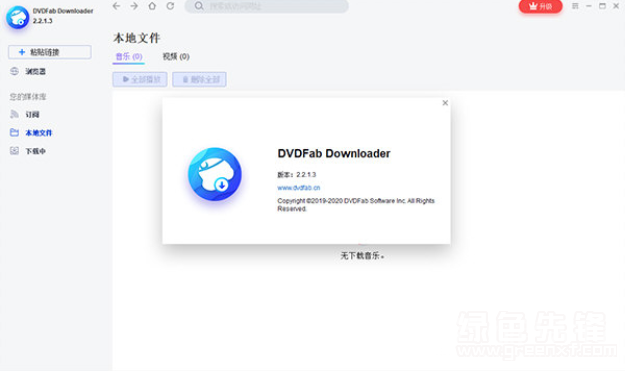Open the main menu icon

575,6
